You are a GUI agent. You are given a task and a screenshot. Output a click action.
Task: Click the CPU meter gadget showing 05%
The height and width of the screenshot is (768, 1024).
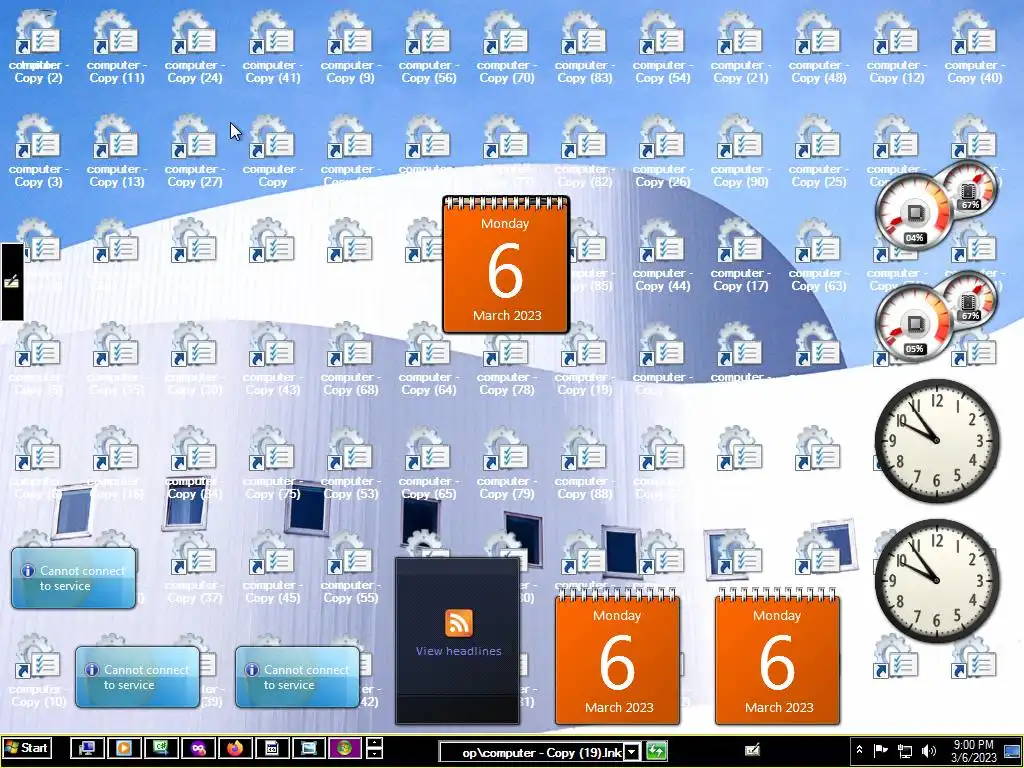(914, 325)
